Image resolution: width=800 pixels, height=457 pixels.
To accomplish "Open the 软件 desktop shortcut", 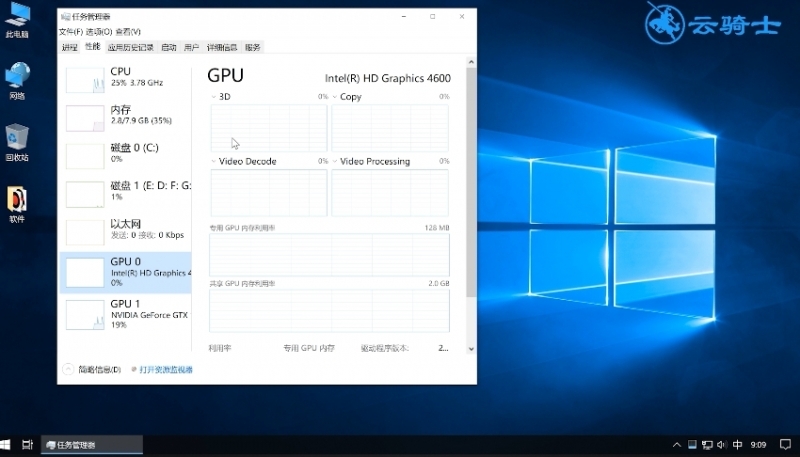I will coord(17,204).
